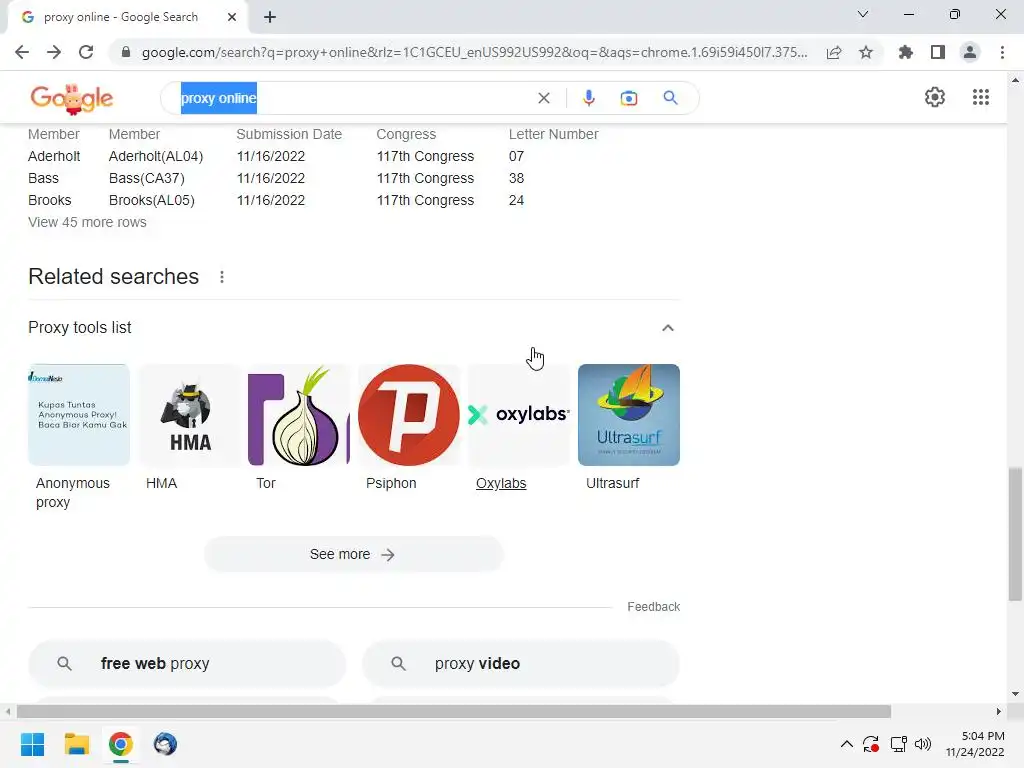
Task: Click See more button
Action: click(353, 554)
